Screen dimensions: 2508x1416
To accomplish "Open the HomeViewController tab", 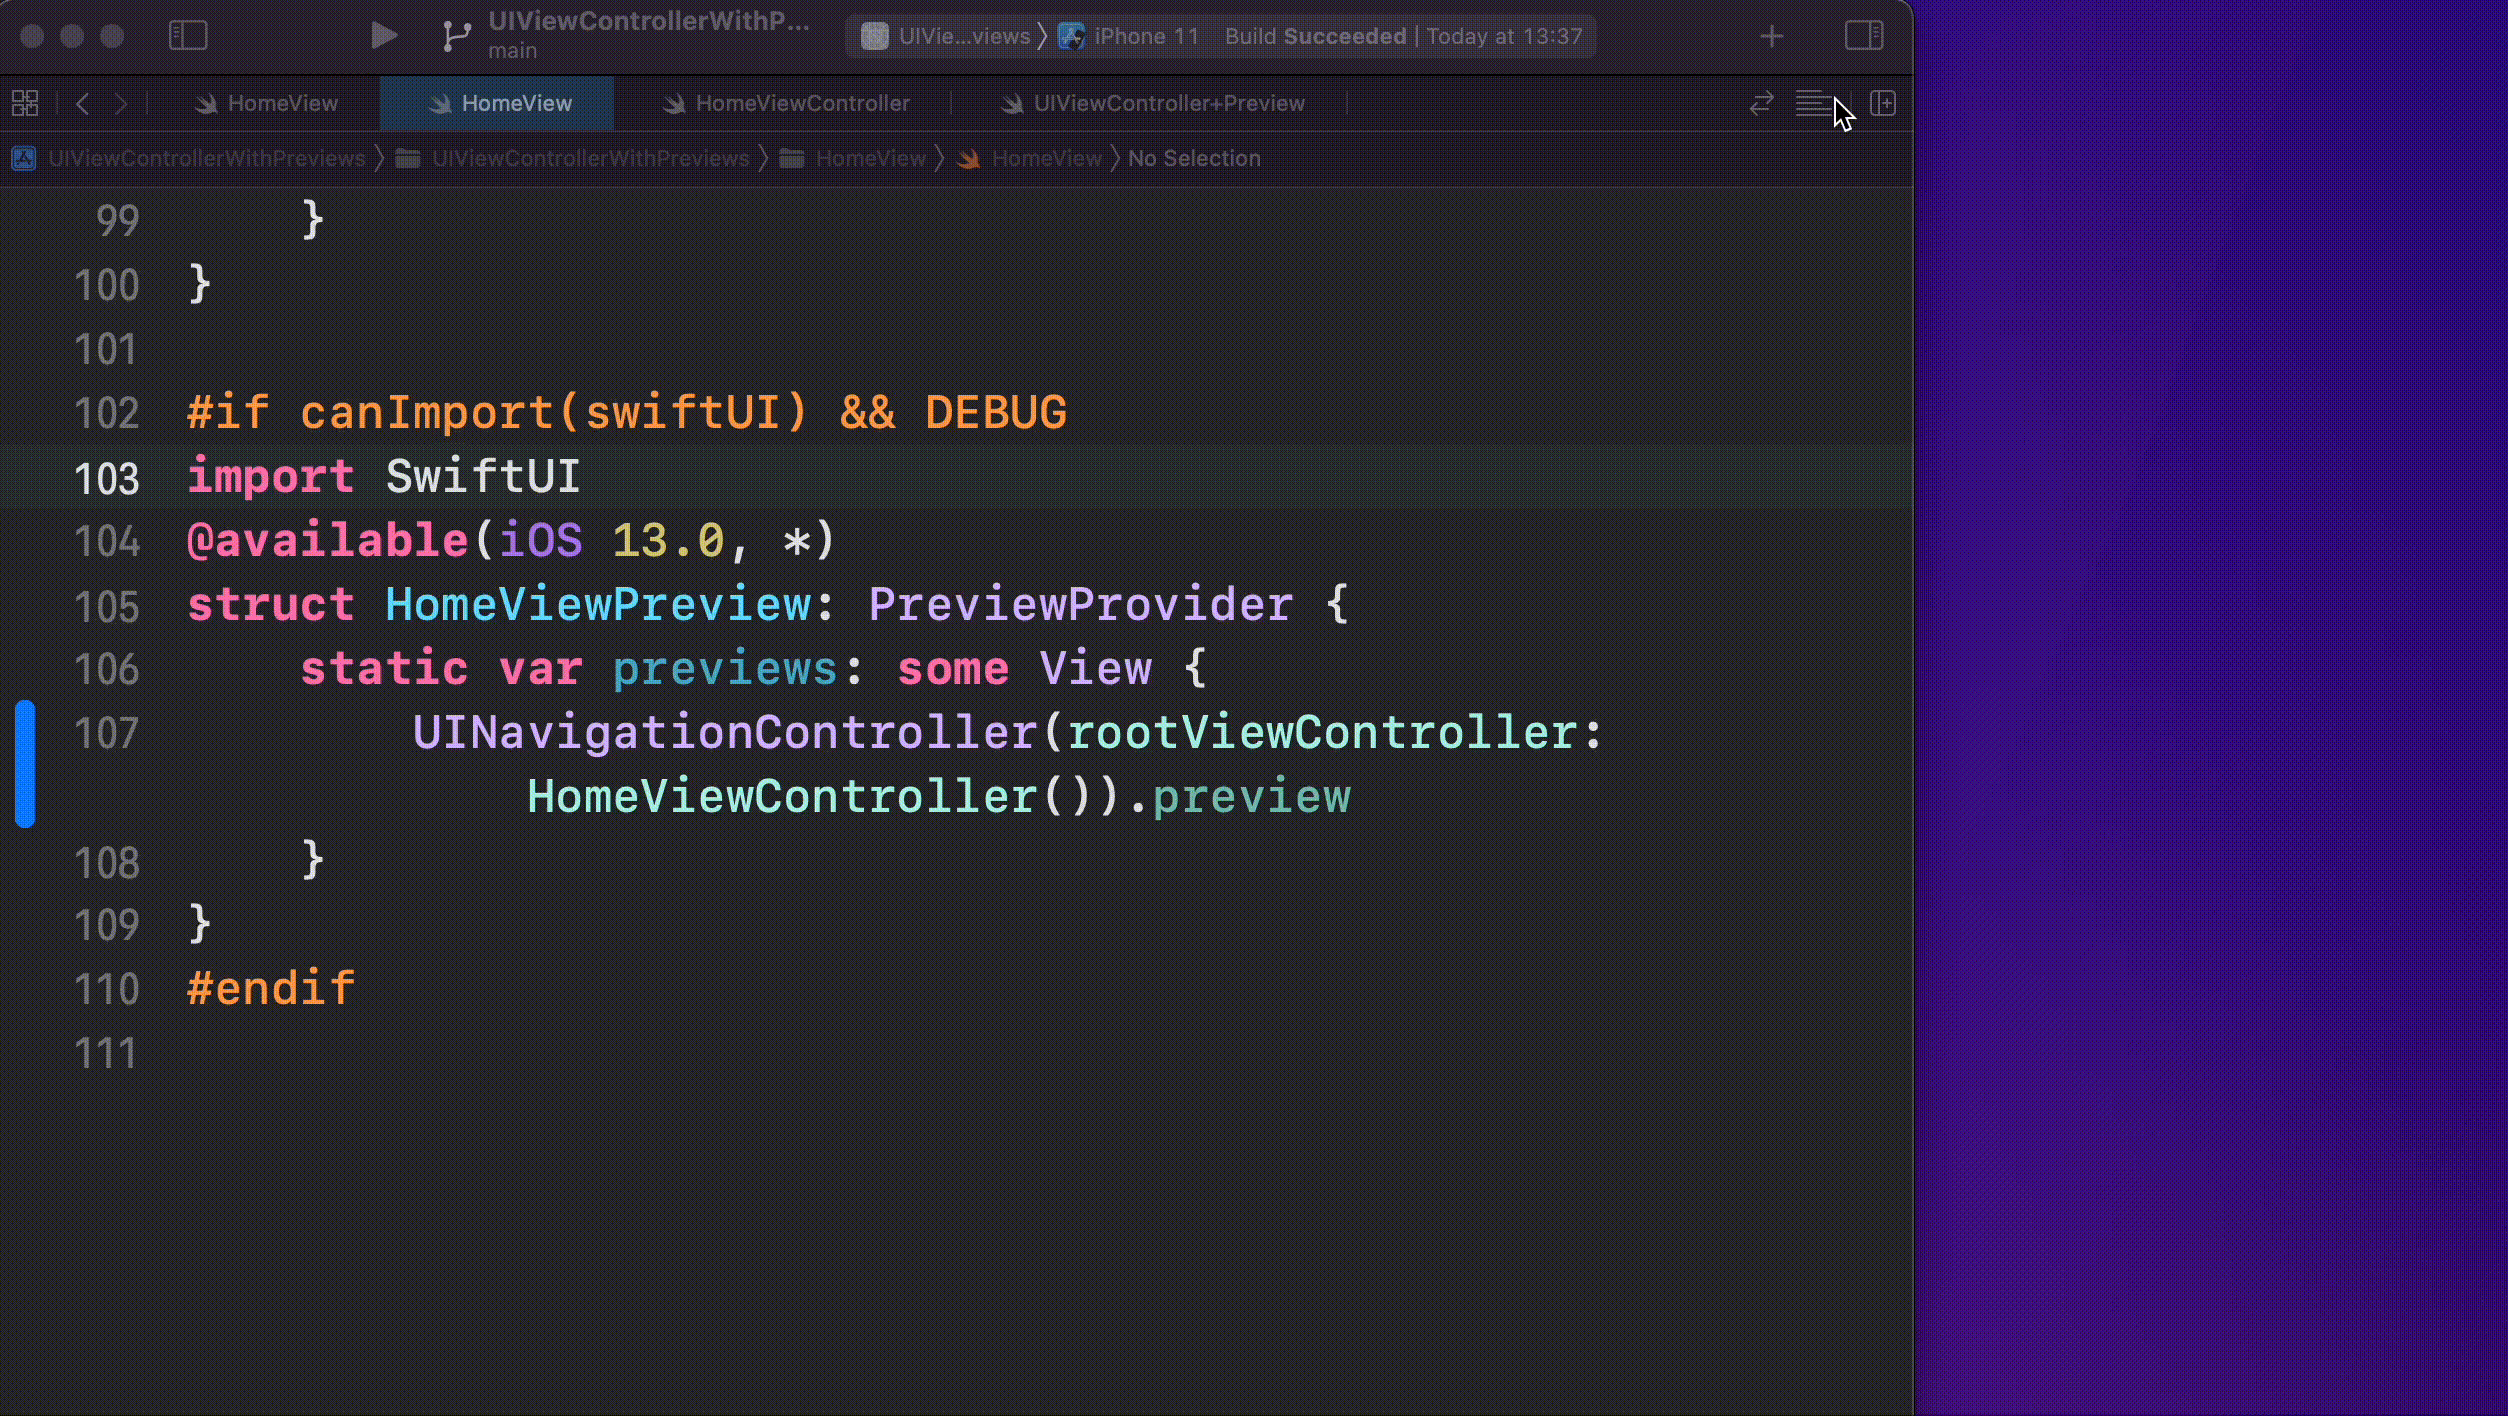I will pos(785,103).
